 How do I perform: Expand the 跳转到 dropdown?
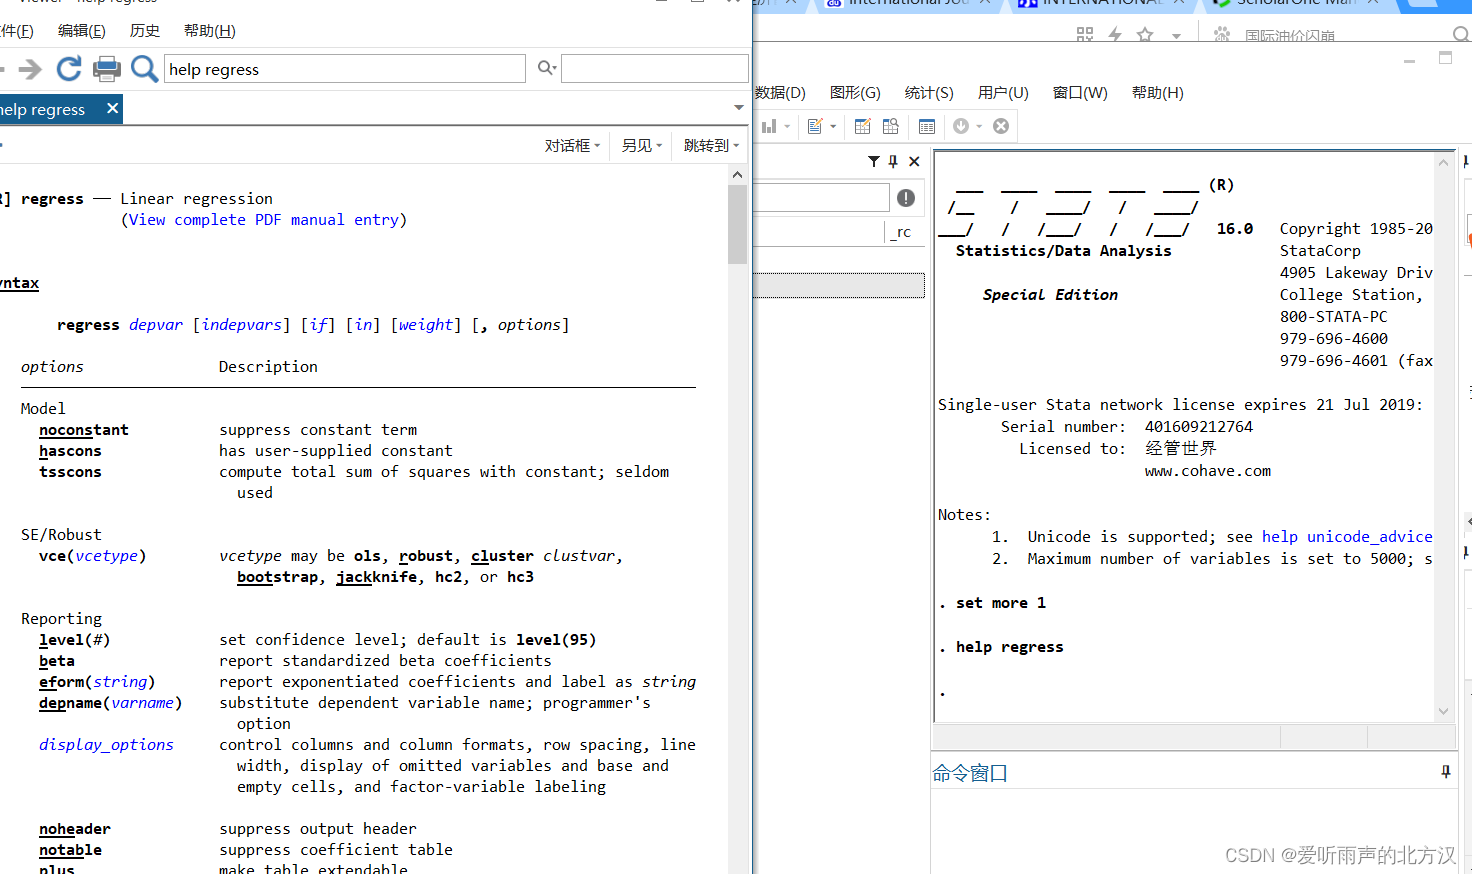pyautogui.click(x=711, y=146)
